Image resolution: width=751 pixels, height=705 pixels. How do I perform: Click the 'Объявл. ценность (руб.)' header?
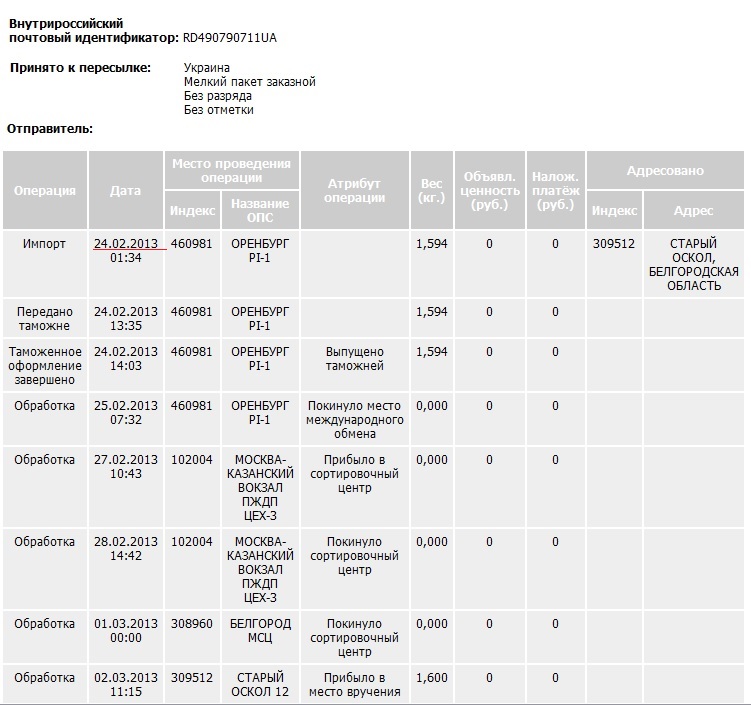click(489, 191)
